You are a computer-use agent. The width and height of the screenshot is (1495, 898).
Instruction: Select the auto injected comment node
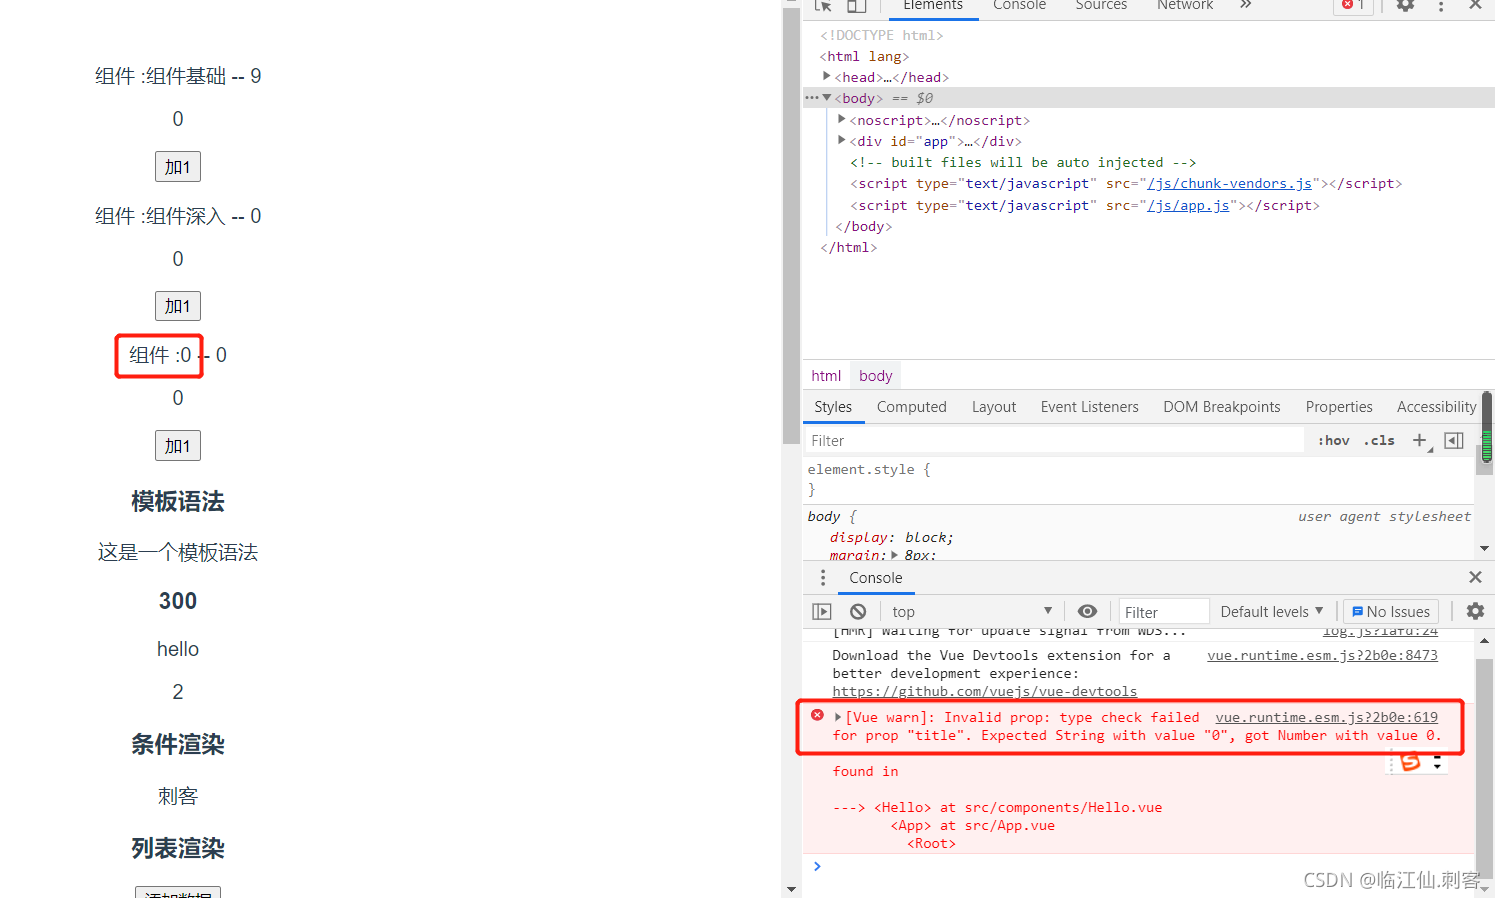pos(1022,162)
